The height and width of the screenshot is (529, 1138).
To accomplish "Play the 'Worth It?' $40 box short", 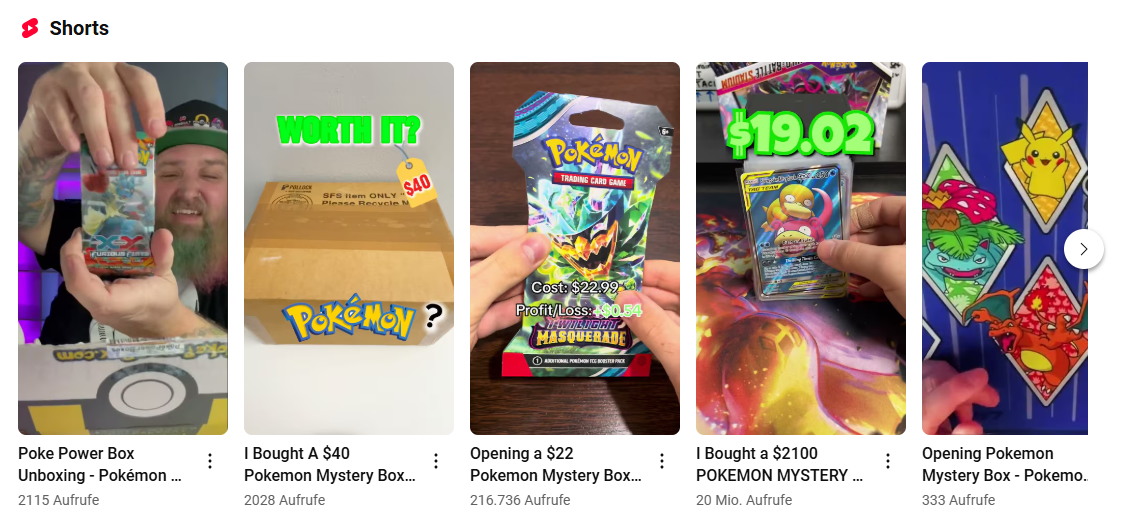I will tap(349, 248).
